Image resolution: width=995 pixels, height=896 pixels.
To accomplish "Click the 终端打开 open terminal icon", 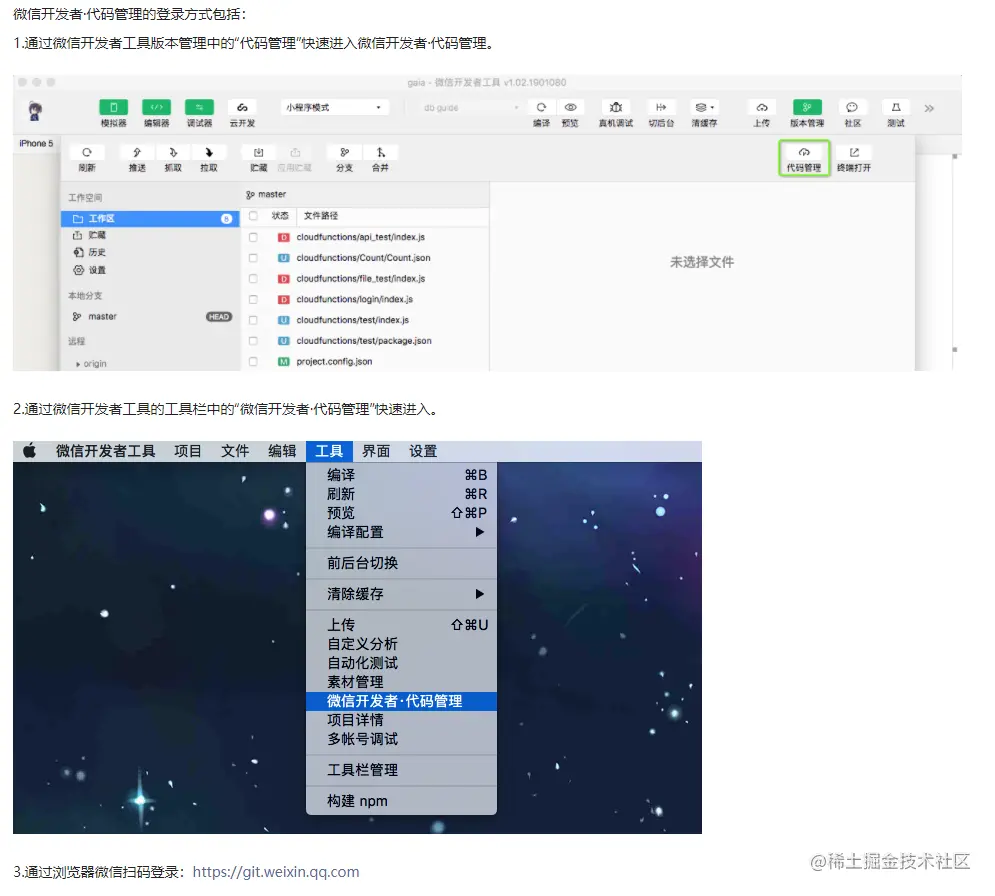I will pos(854,152).
